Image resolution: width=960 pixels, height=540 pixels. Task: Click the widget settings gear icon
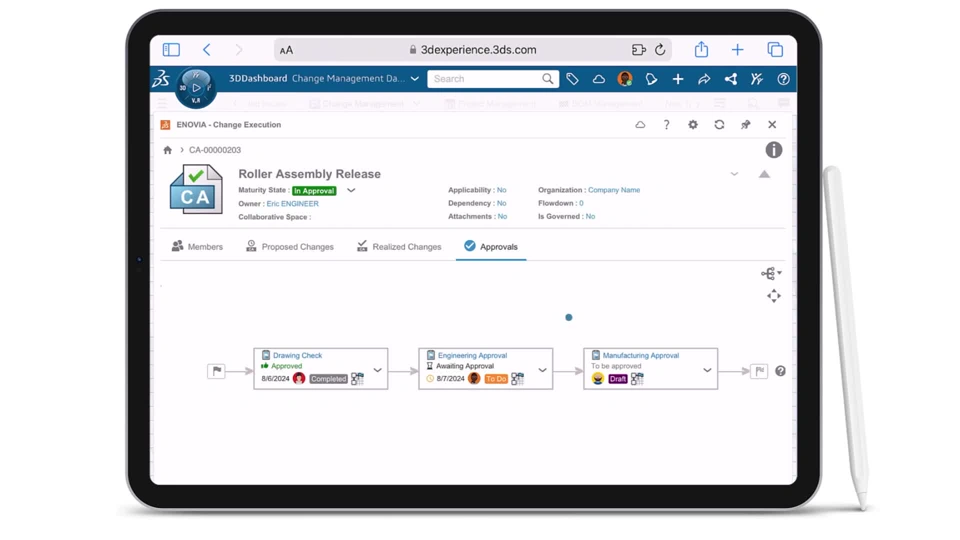(692, 125)
